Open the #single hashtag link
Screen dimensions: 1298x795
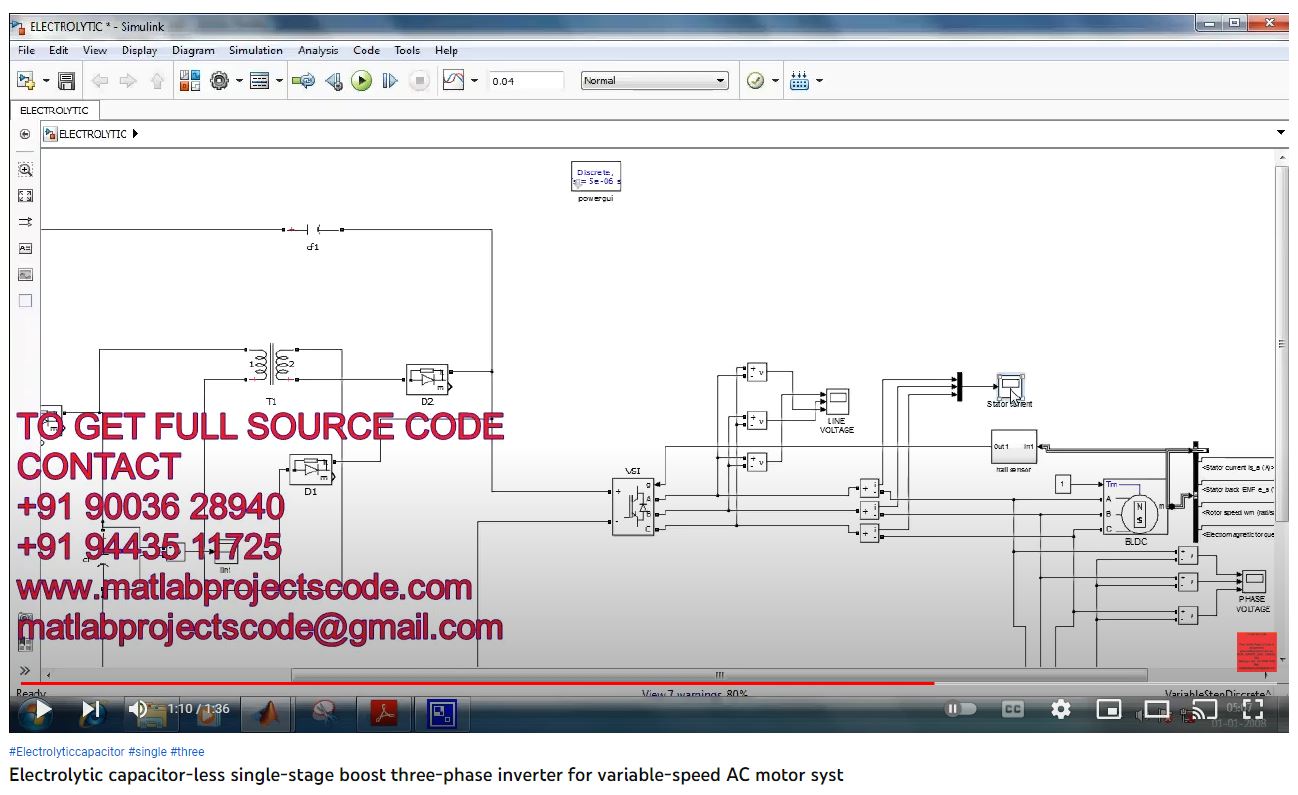point(147,751)
